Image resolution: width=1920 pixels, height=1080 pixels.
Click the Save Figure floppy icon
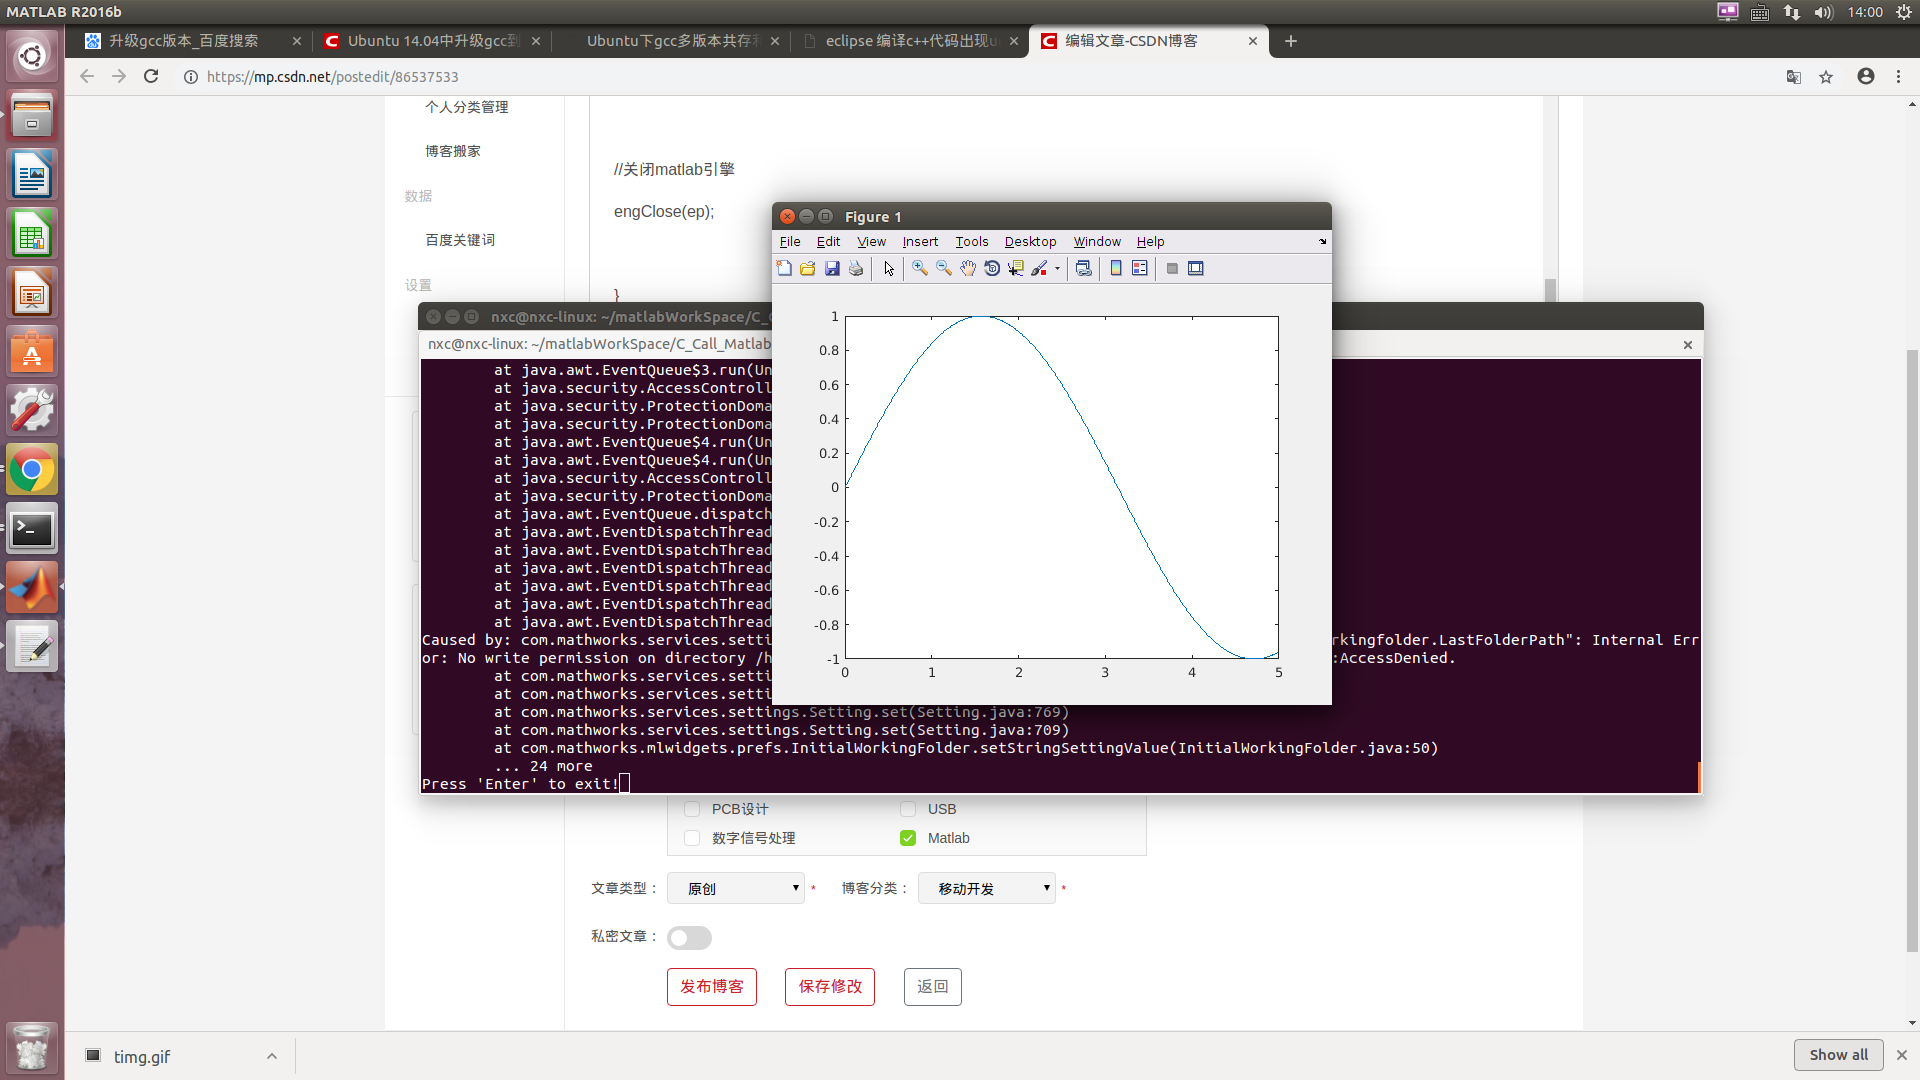[x=832, y=268]
